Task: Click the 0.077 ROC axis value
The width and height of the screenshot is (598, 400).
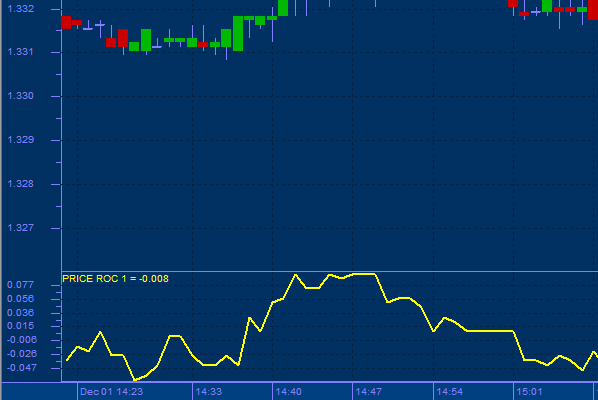Action: point(21,285)
